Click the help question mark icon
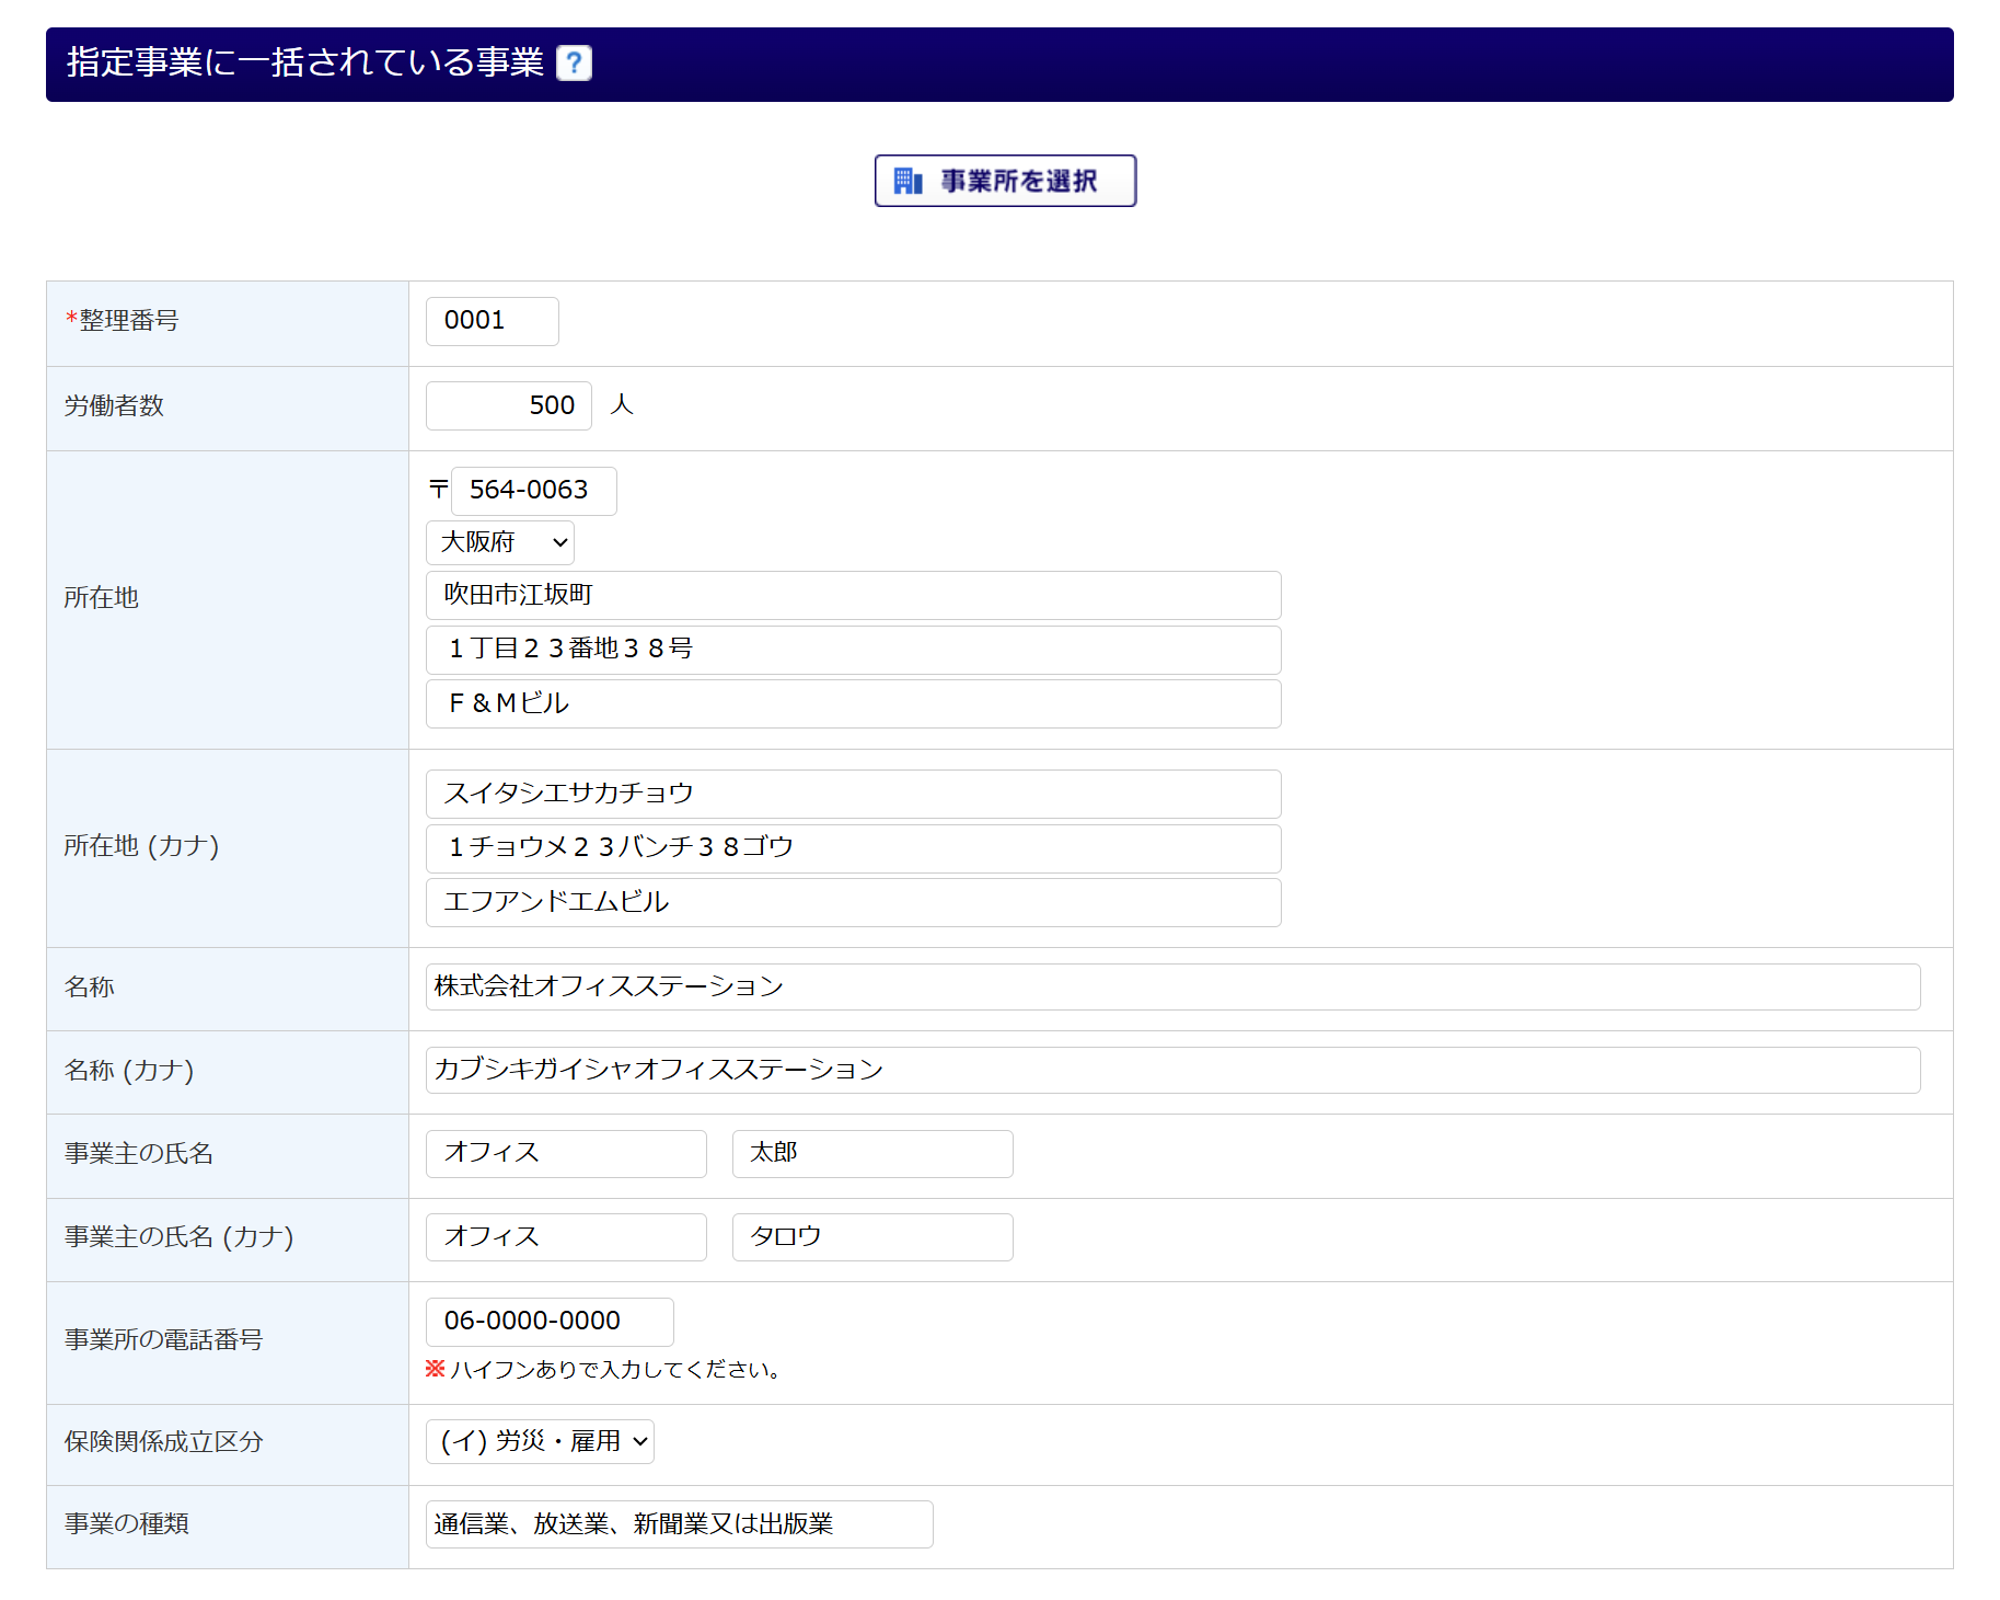 573,63
